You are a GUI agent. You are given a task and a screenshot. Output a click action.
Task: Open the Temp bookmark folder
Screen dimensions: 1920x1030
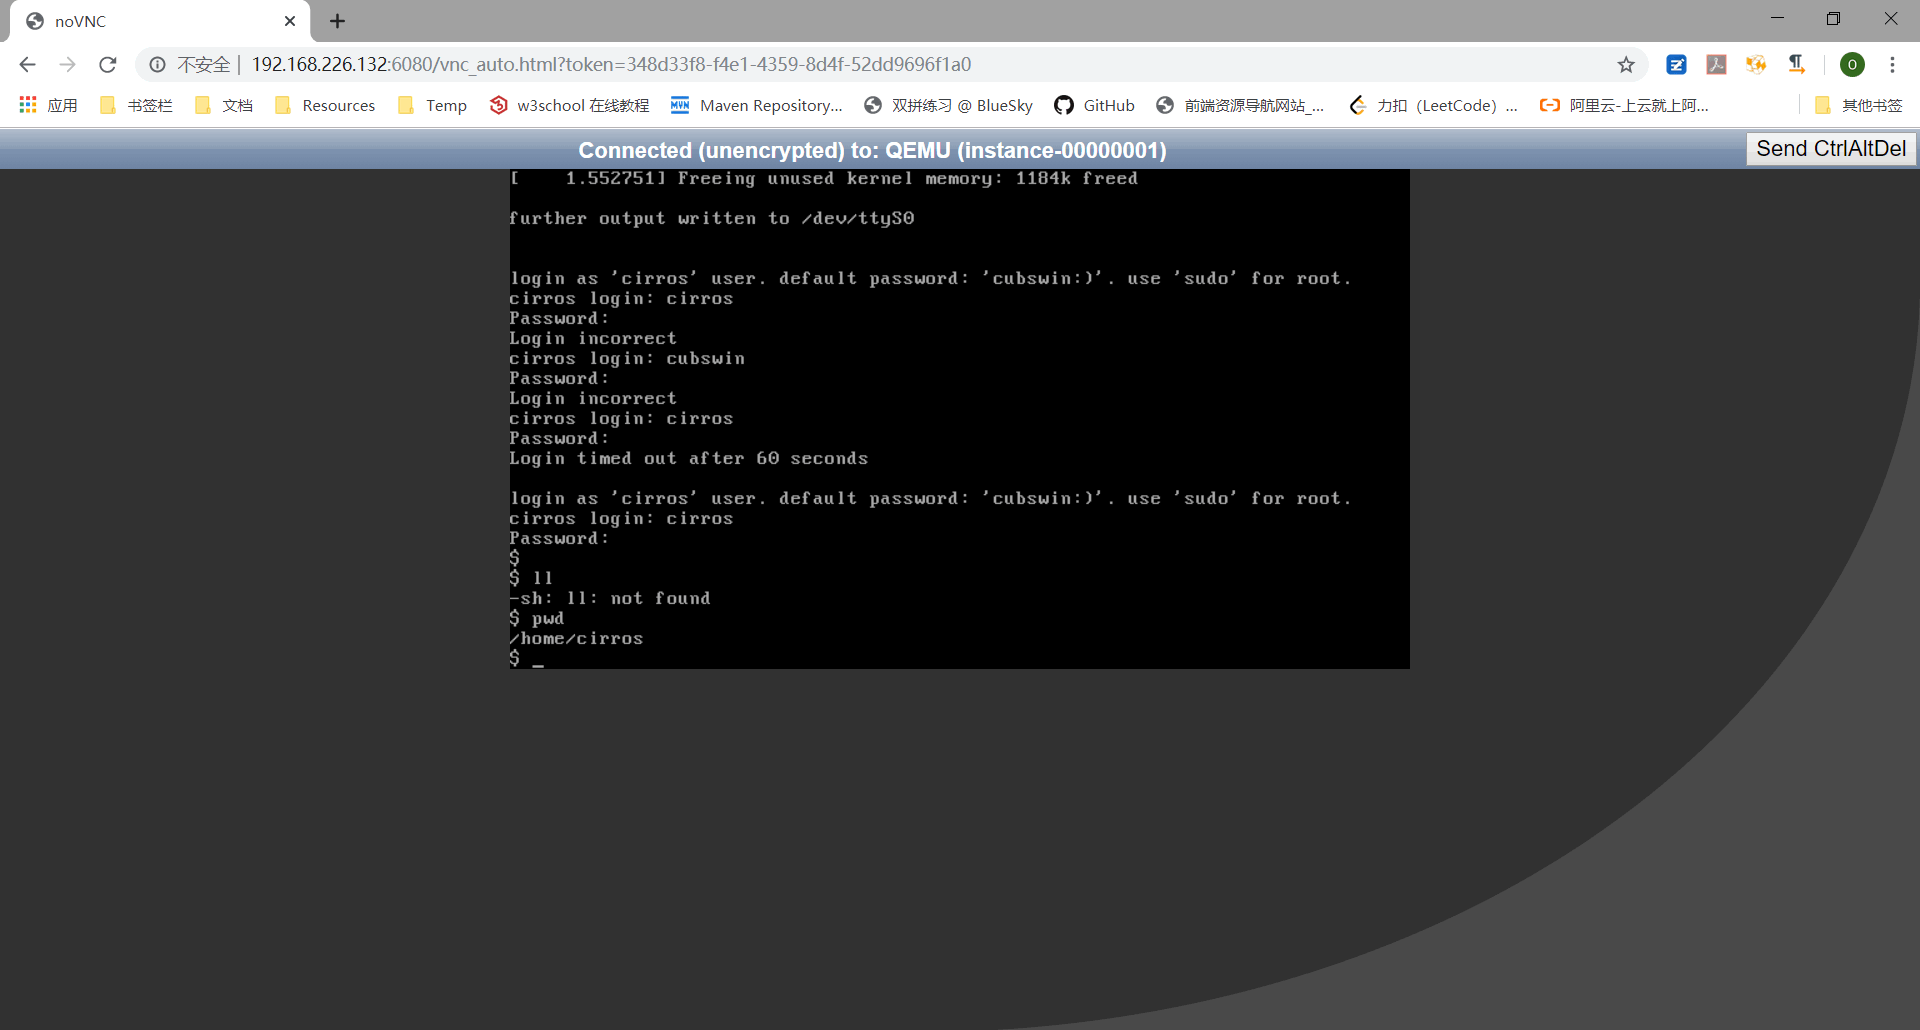(x=432, y=105)
